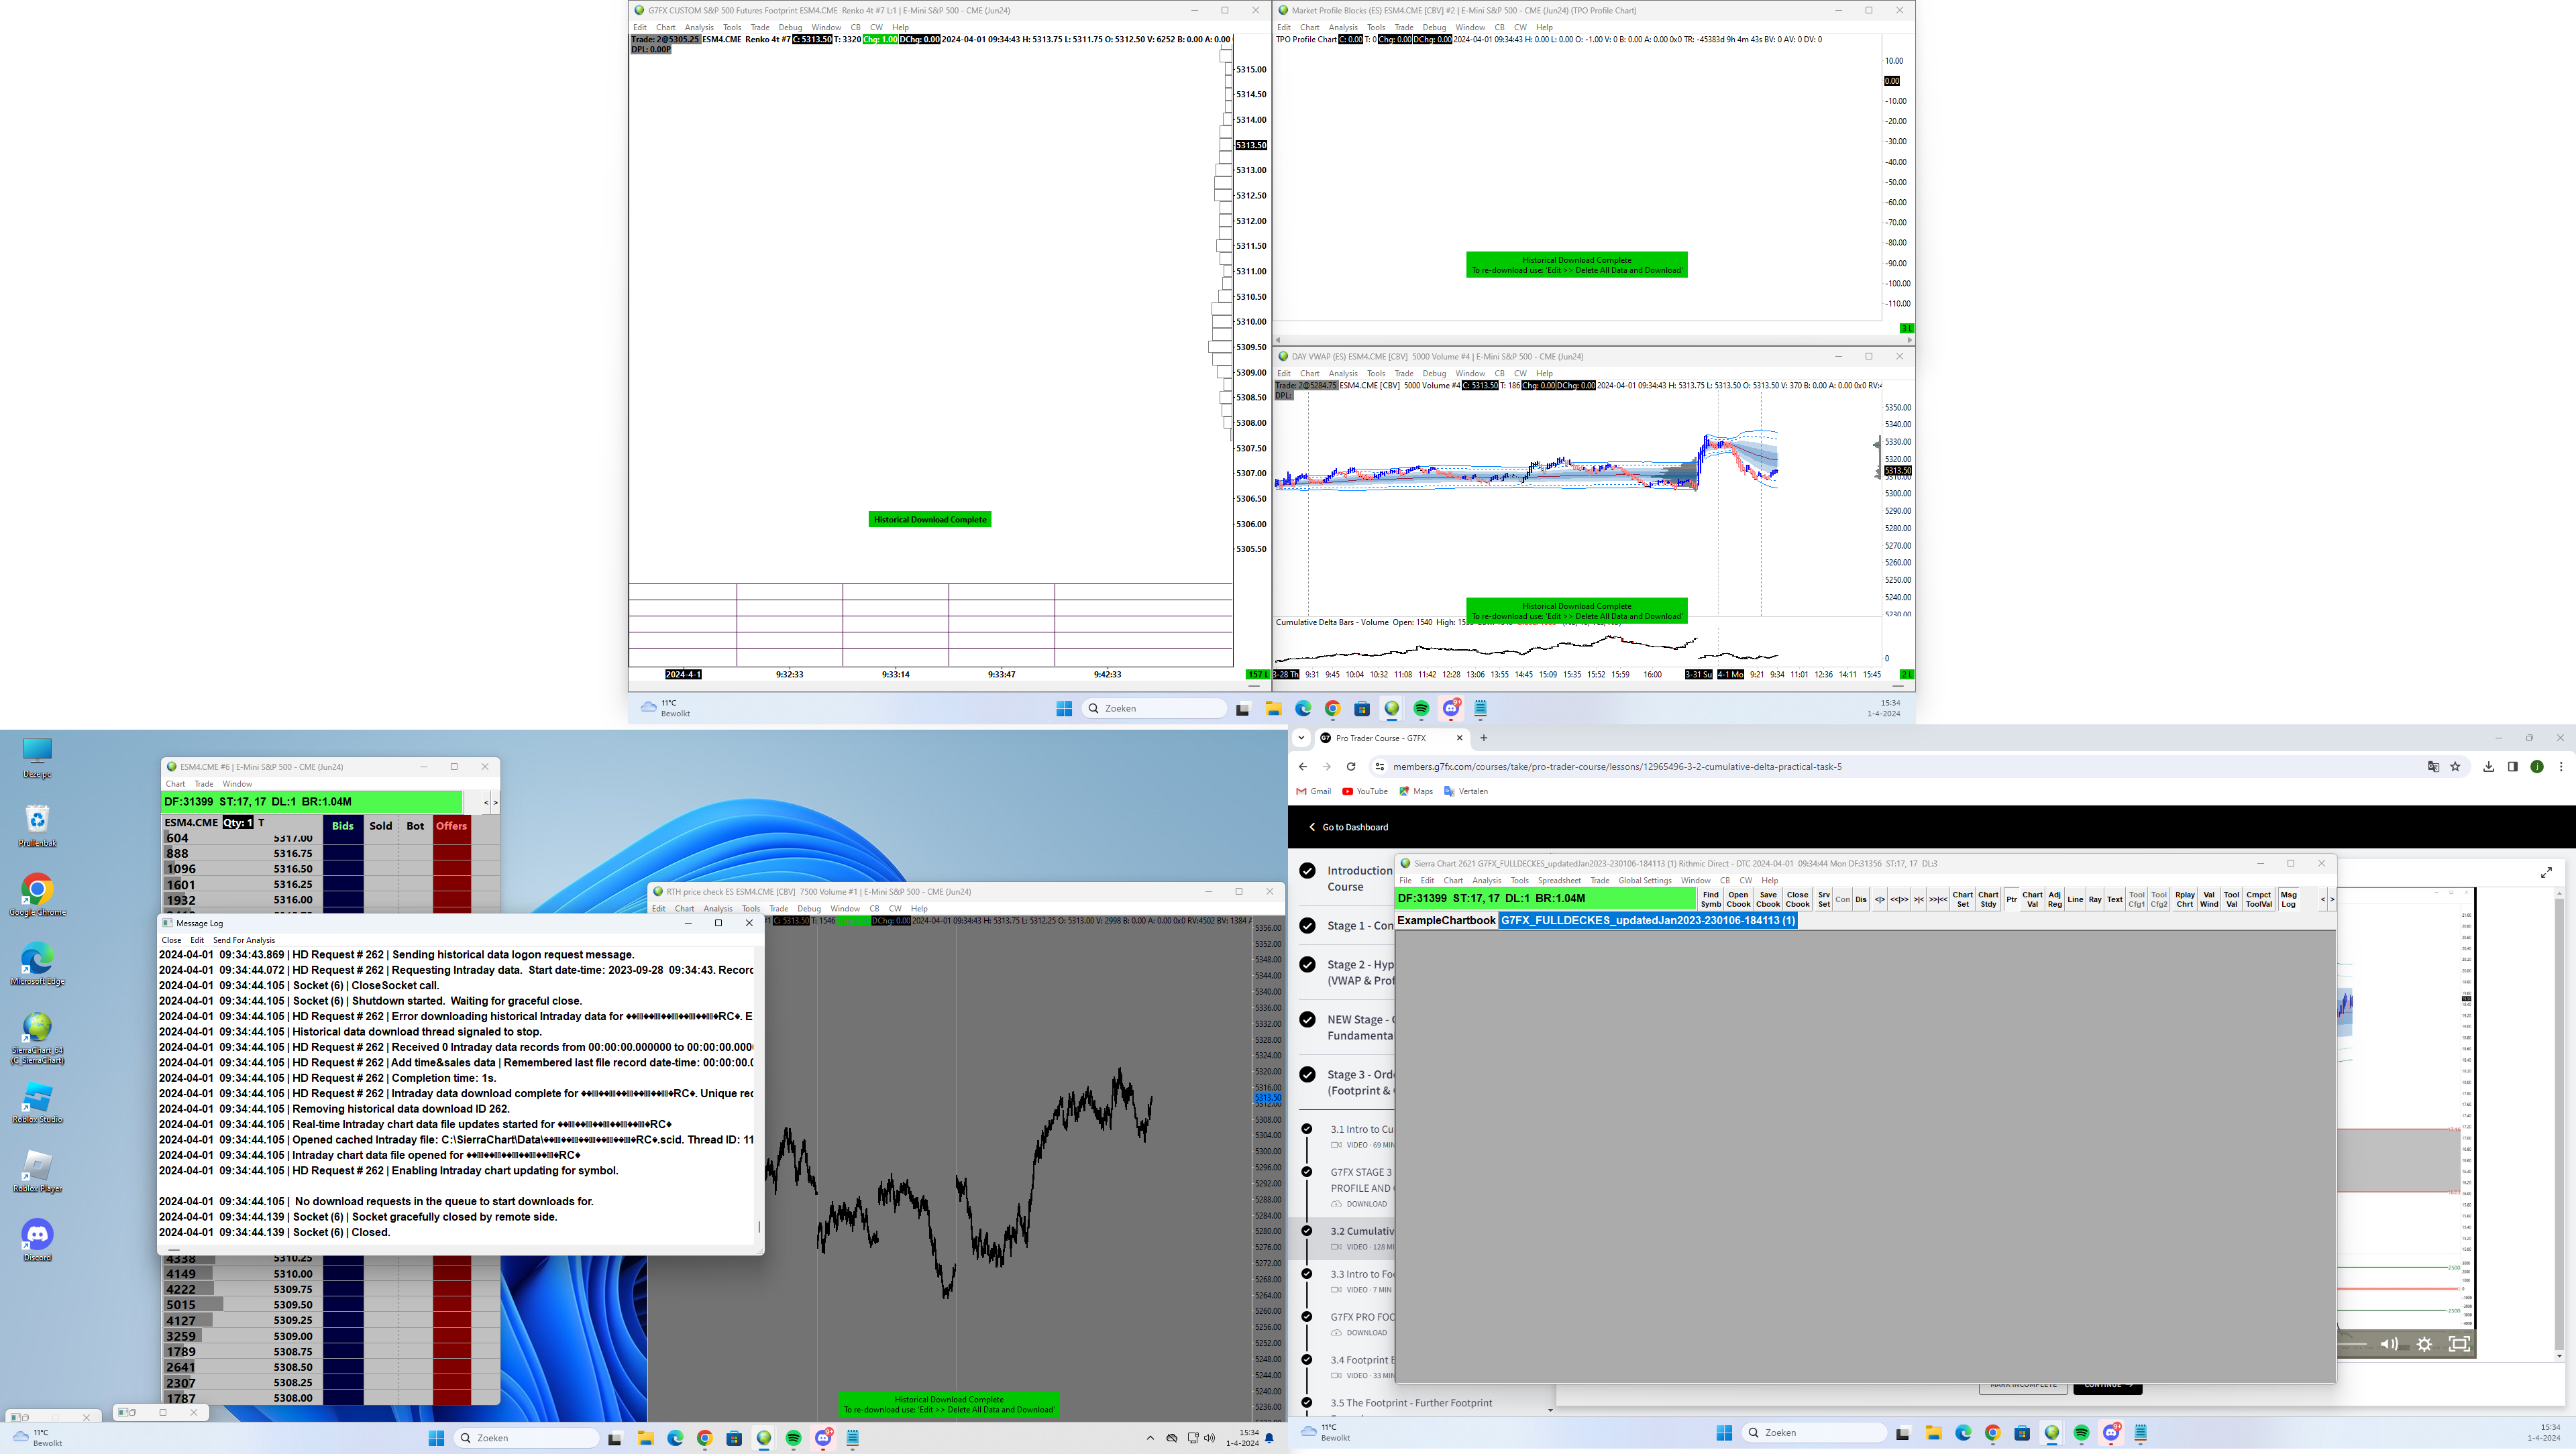The height and width of the screenshot is (1454, 2576).
Task: Click Find Symb in Sierra Chart toolbar
Action: (x=1710, y=899)
